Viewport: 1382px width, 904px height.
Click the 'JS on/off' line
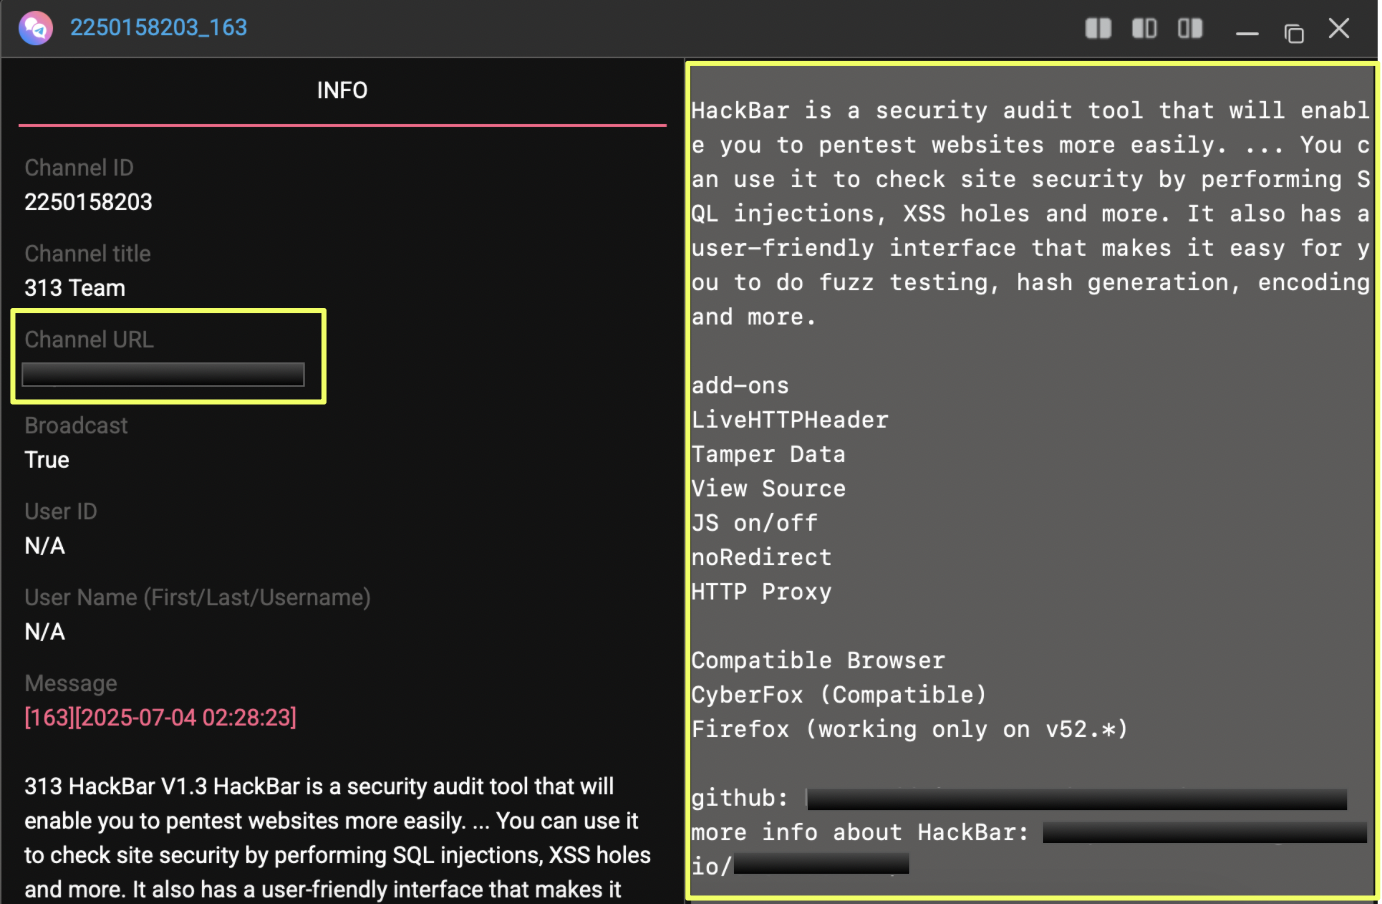[x=755, y=523]
